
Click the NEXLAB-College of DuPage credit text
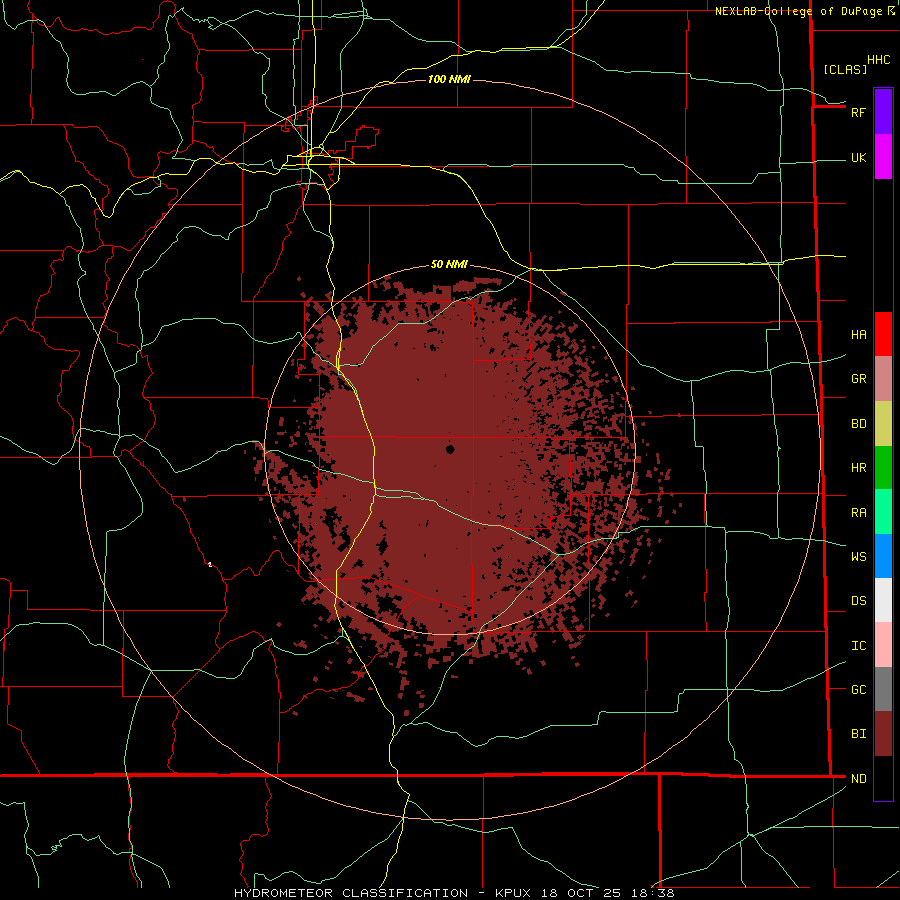click(799, 11)
